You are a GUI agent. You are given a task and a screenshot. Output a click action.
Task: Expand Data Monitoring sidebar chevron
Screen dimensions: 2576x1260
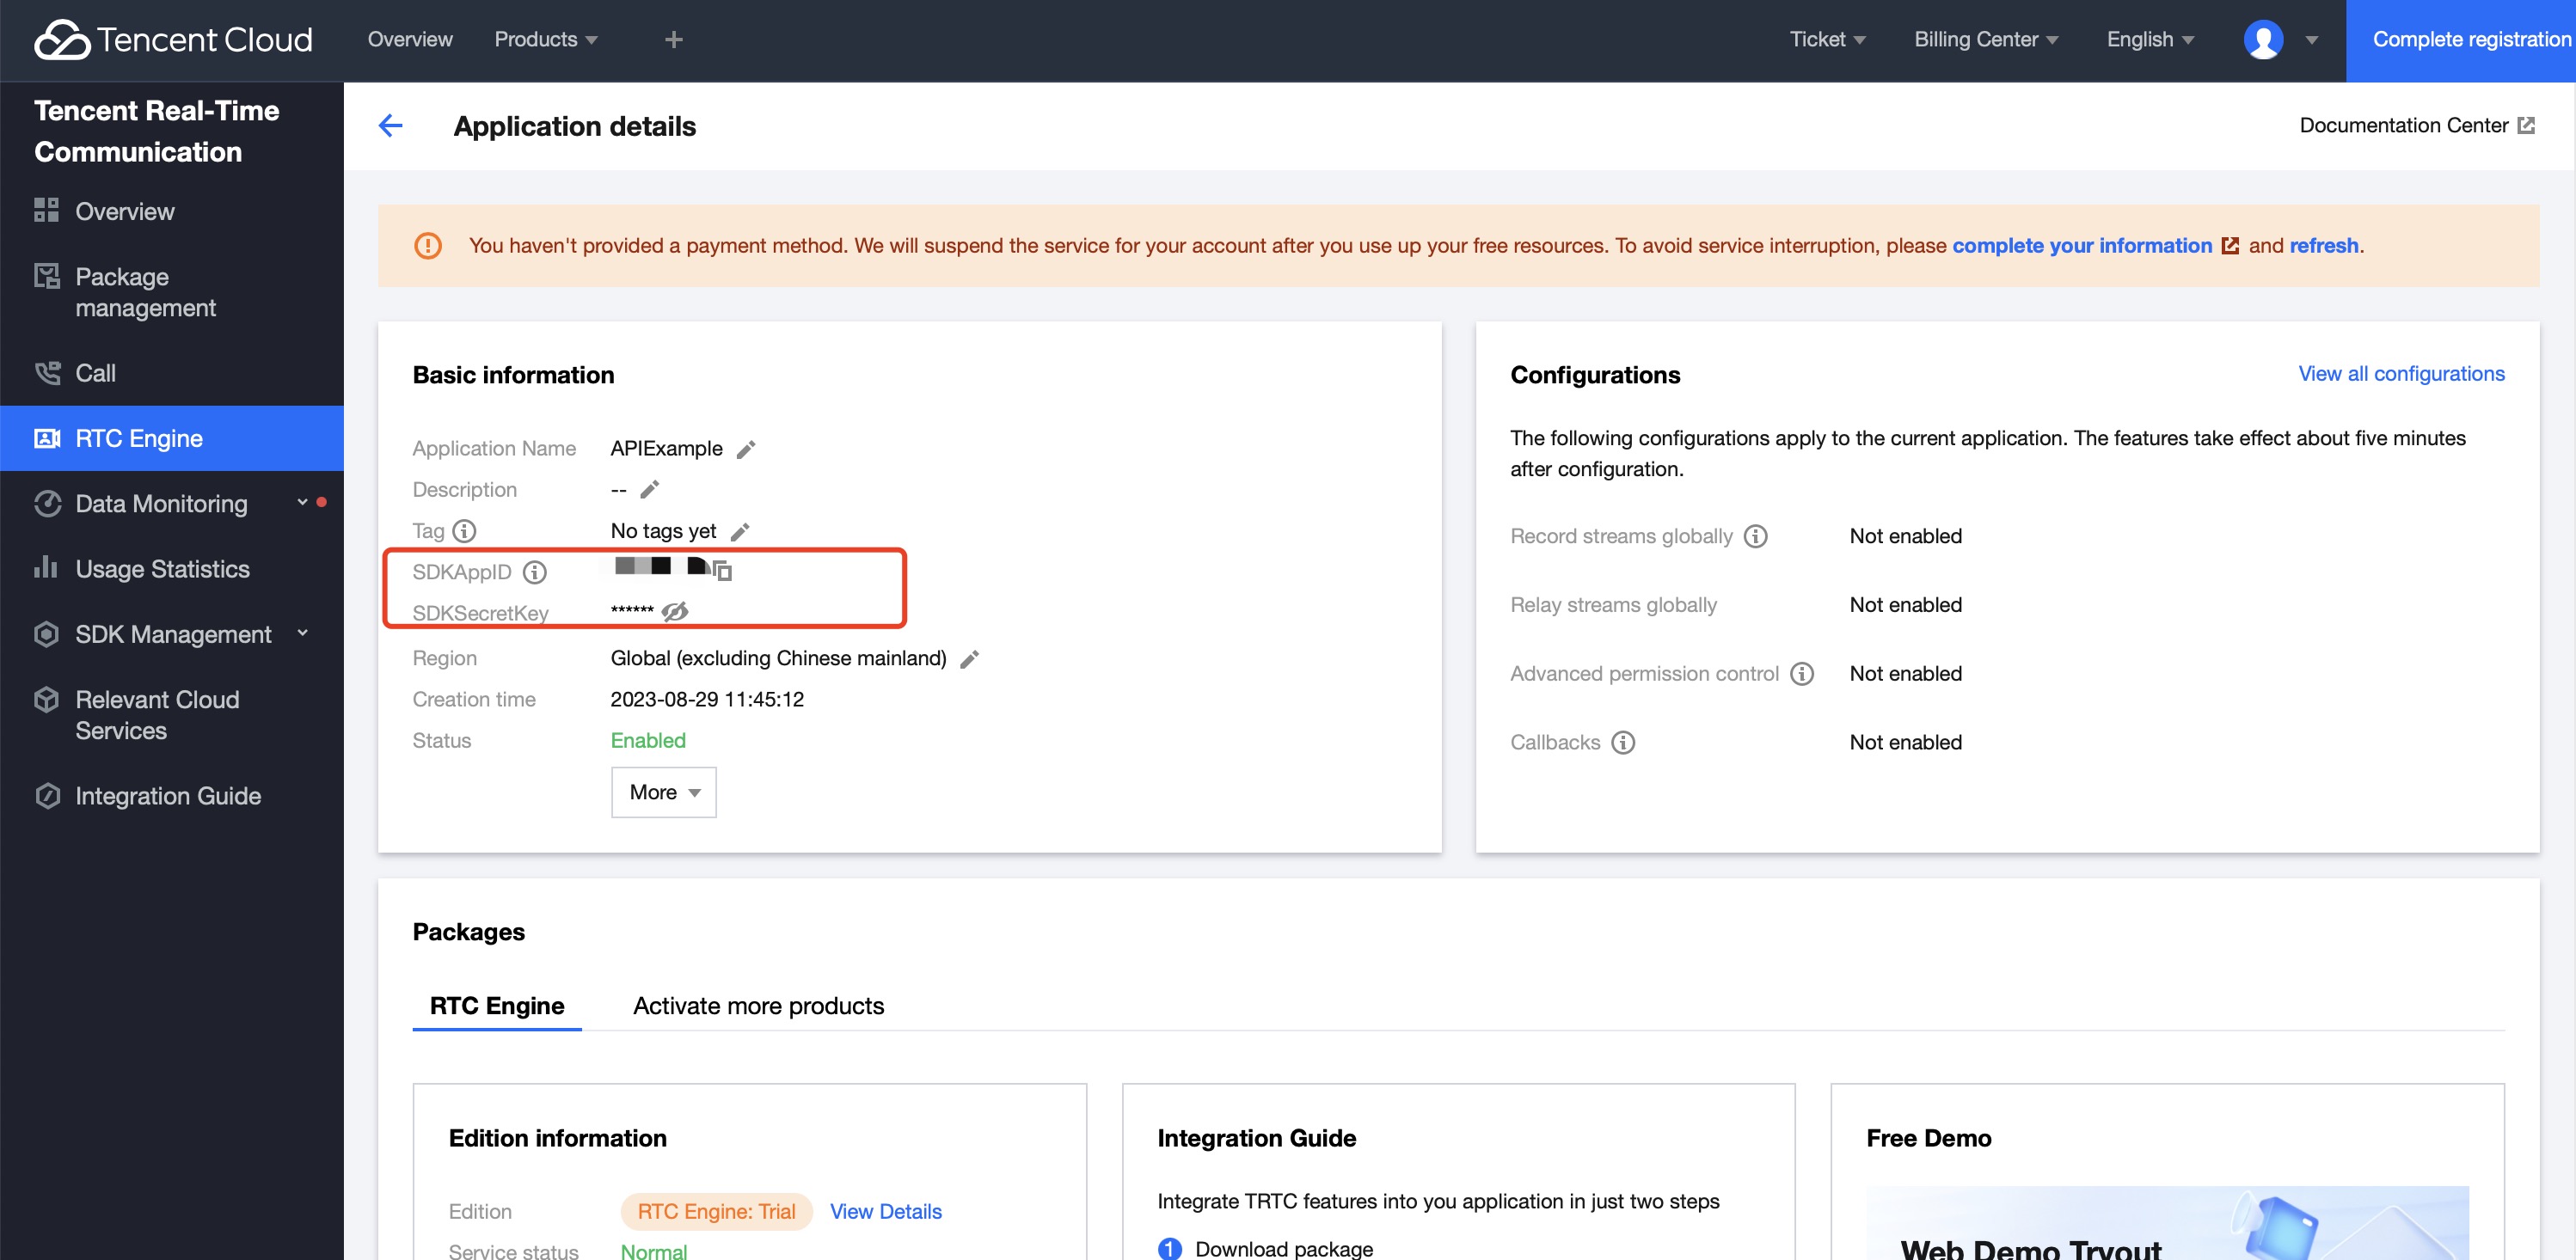pyautogui.click(x=302, y=502)
